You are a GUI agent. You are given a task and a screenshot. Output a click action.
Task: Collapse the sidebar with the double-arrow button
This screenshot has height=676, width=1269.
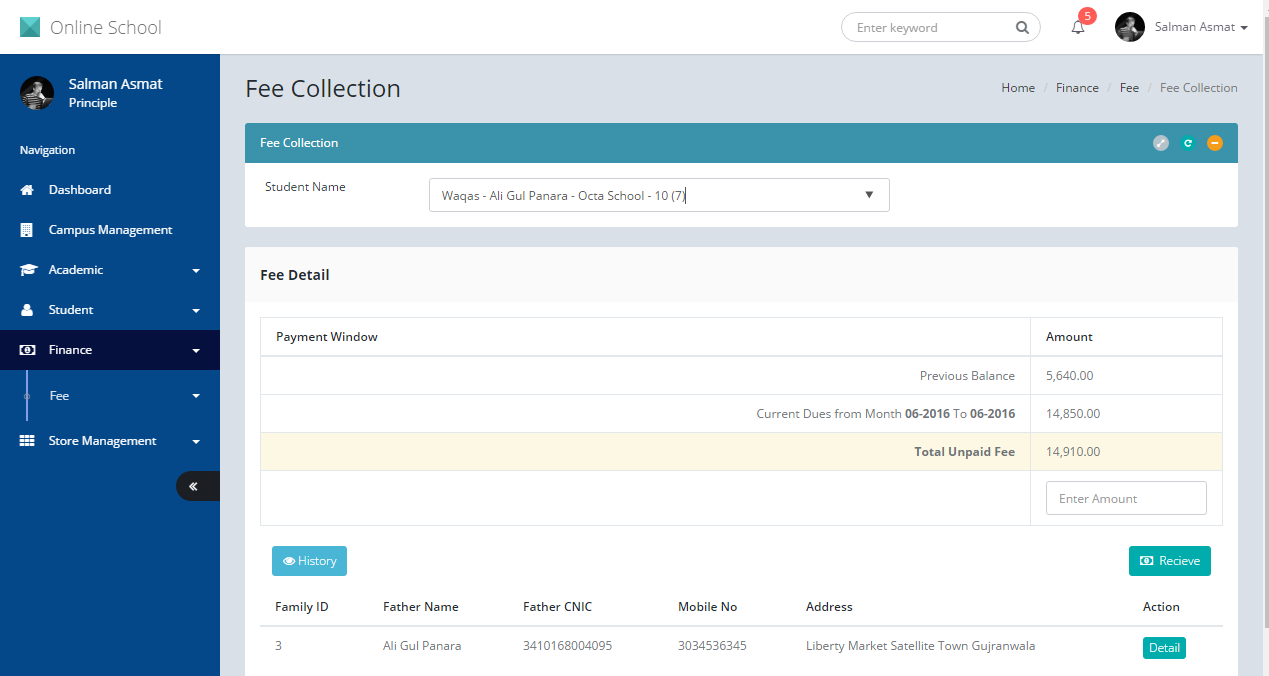click(x=195, y=486)
